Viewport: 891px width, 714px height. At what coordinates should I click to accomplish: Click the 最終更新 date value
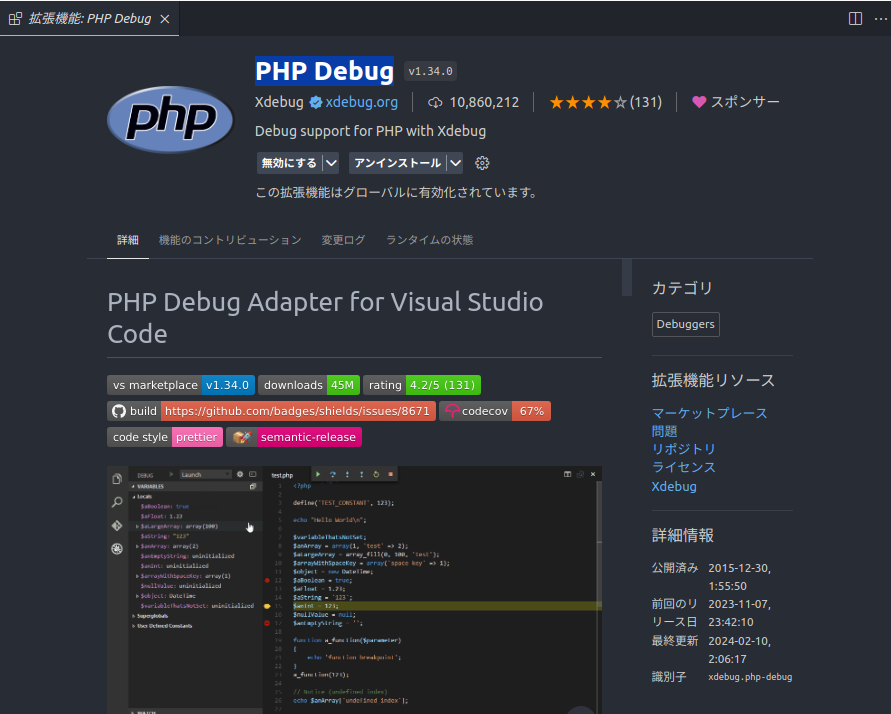(739, 650)
